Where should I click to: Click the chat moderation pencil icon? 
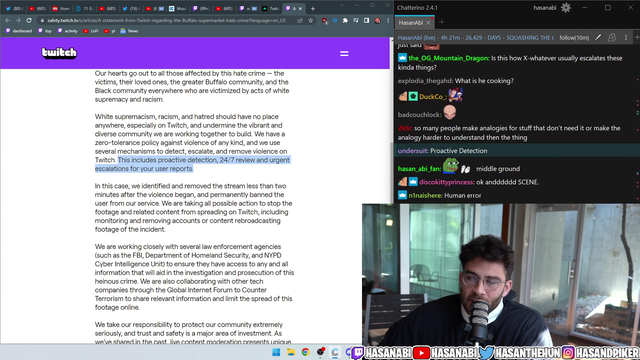point(598,38)
